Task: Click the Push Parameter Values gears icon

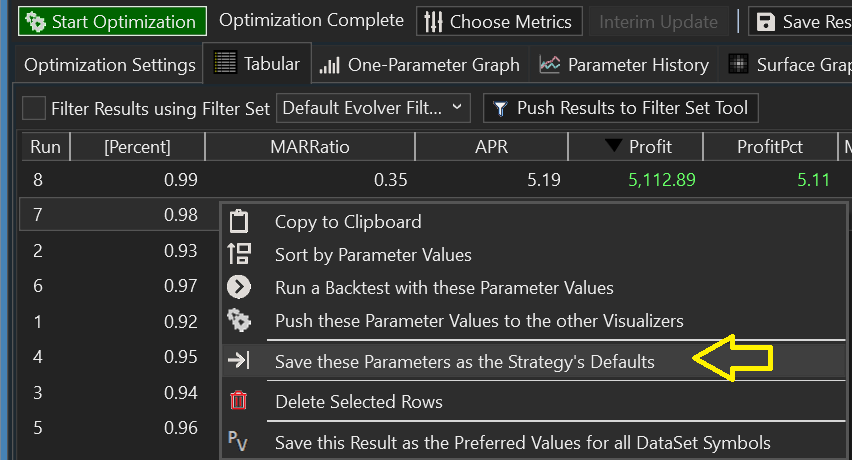Action: pos(239,321)
